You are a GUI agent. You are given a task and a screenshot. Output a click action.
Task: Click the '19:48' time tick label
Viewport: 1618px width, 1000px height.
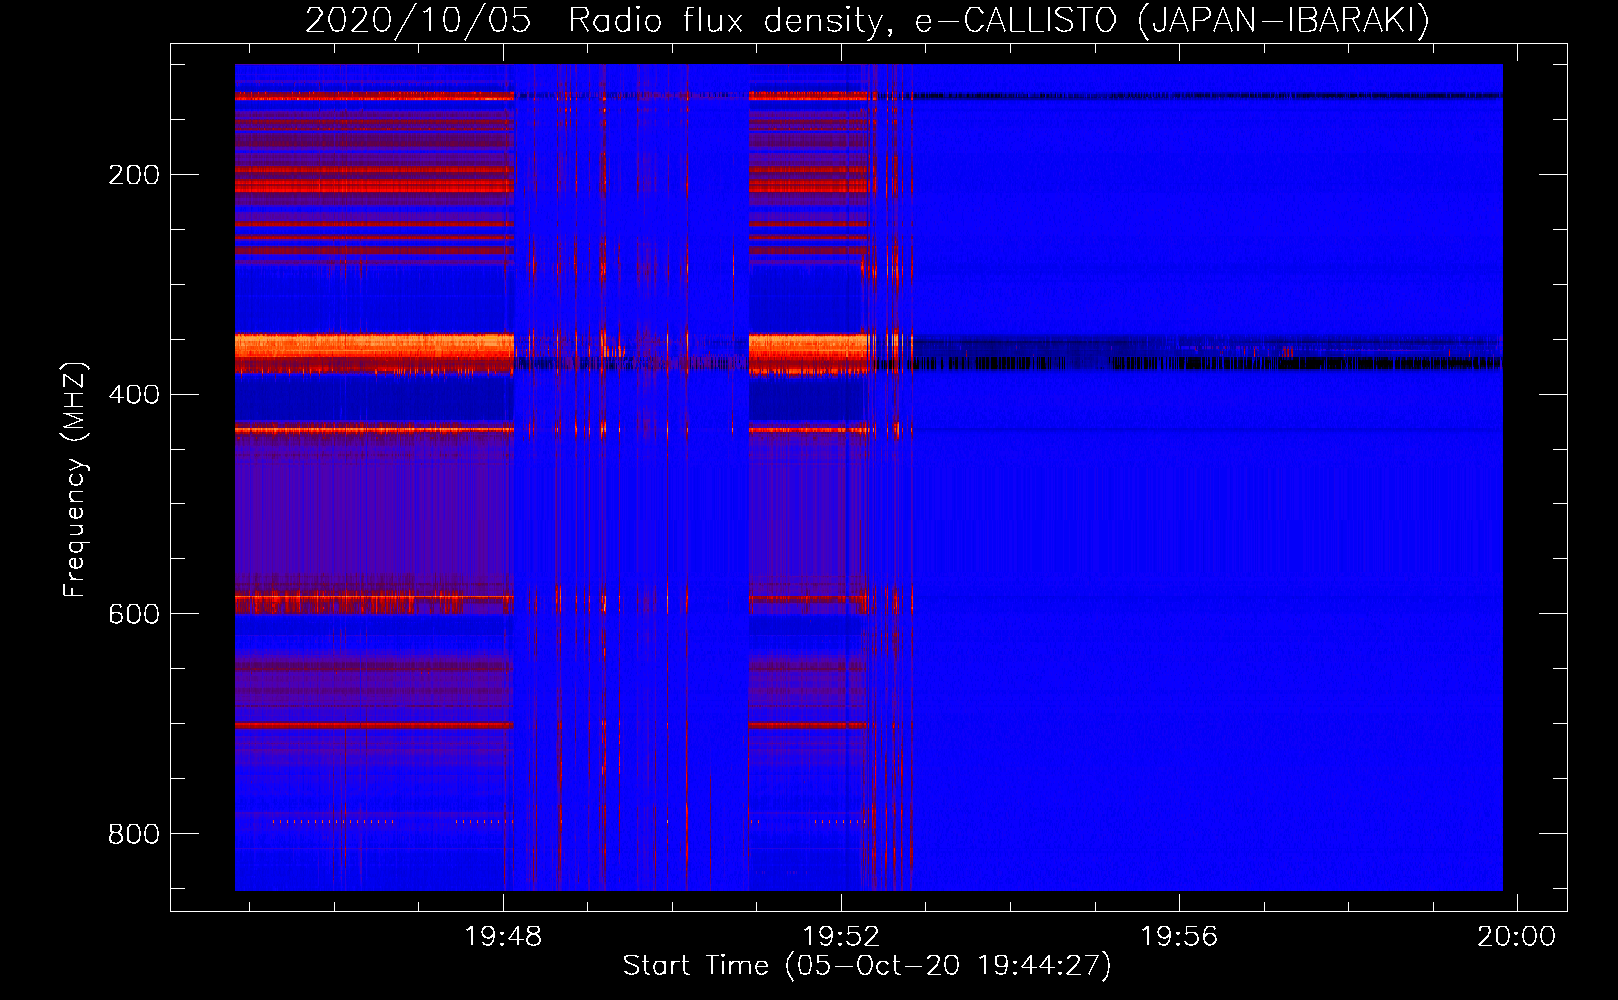coord(503,936)
